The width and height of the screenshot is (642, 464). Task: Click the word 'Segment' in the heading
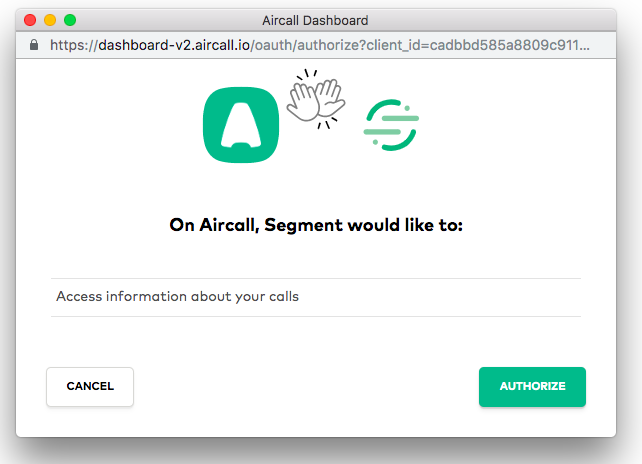pyautogui.click(x=297, y=226)
